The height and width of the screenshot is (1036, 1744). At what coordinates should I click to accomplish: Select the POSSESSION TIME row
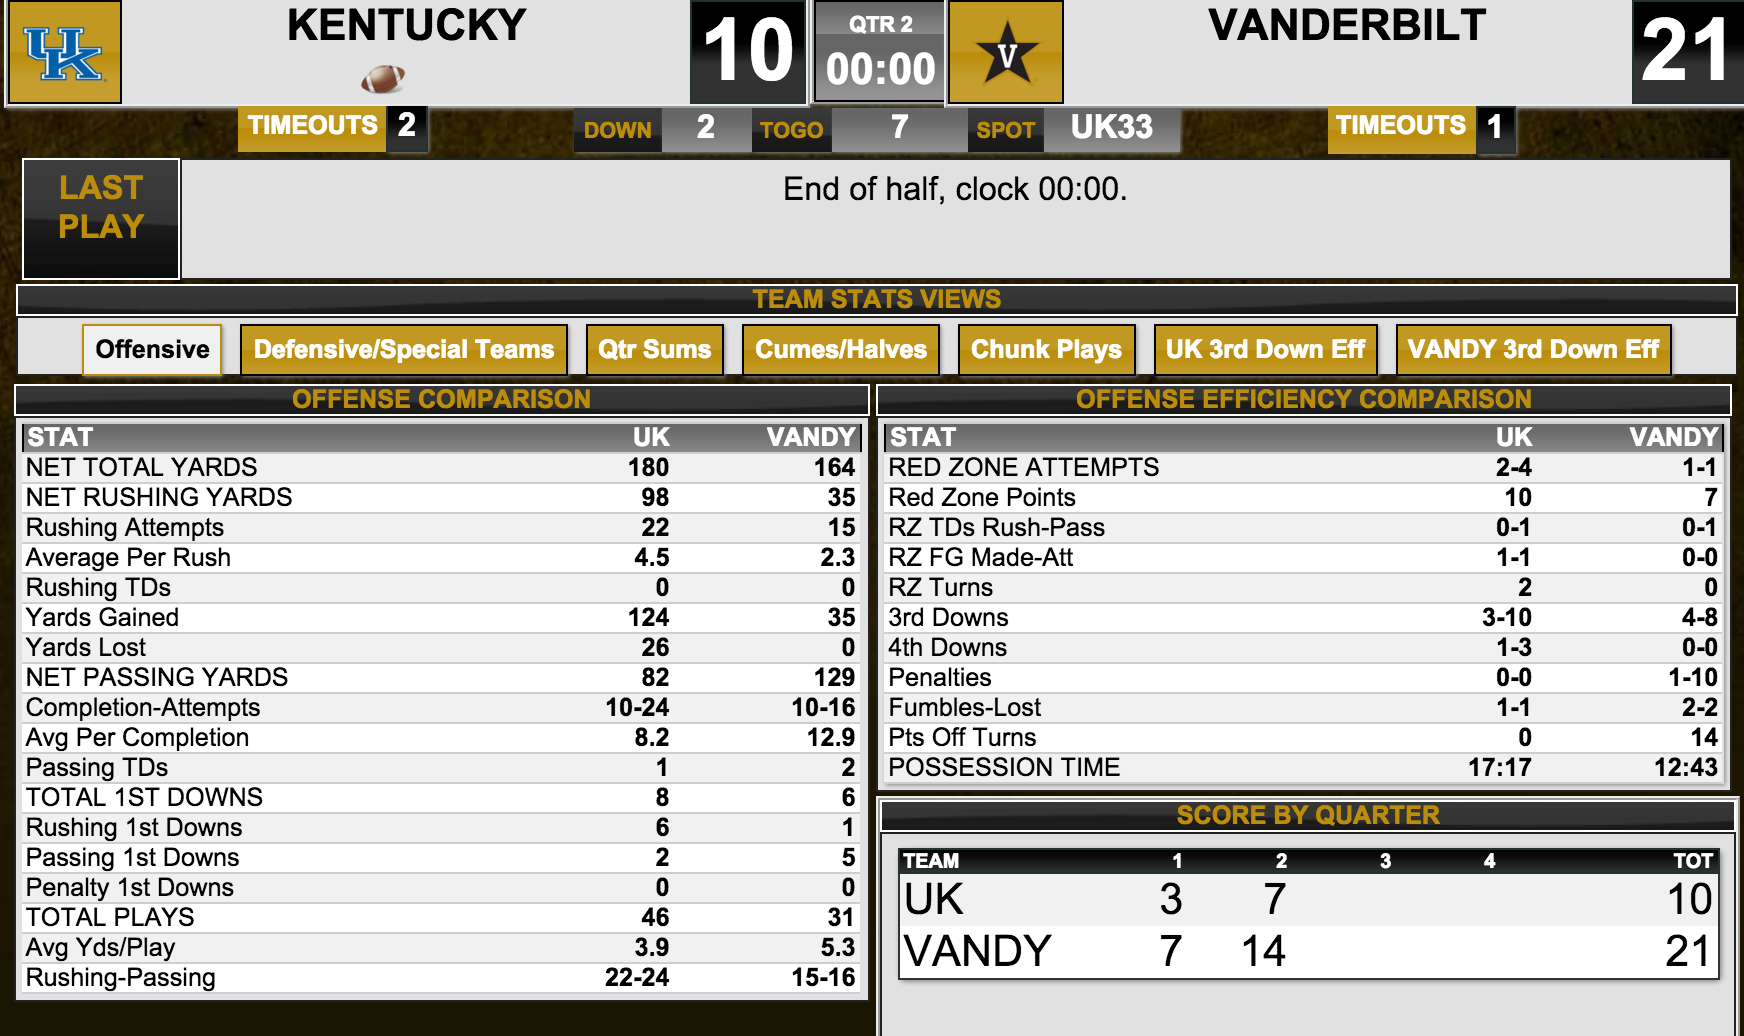pos(1303,767)
